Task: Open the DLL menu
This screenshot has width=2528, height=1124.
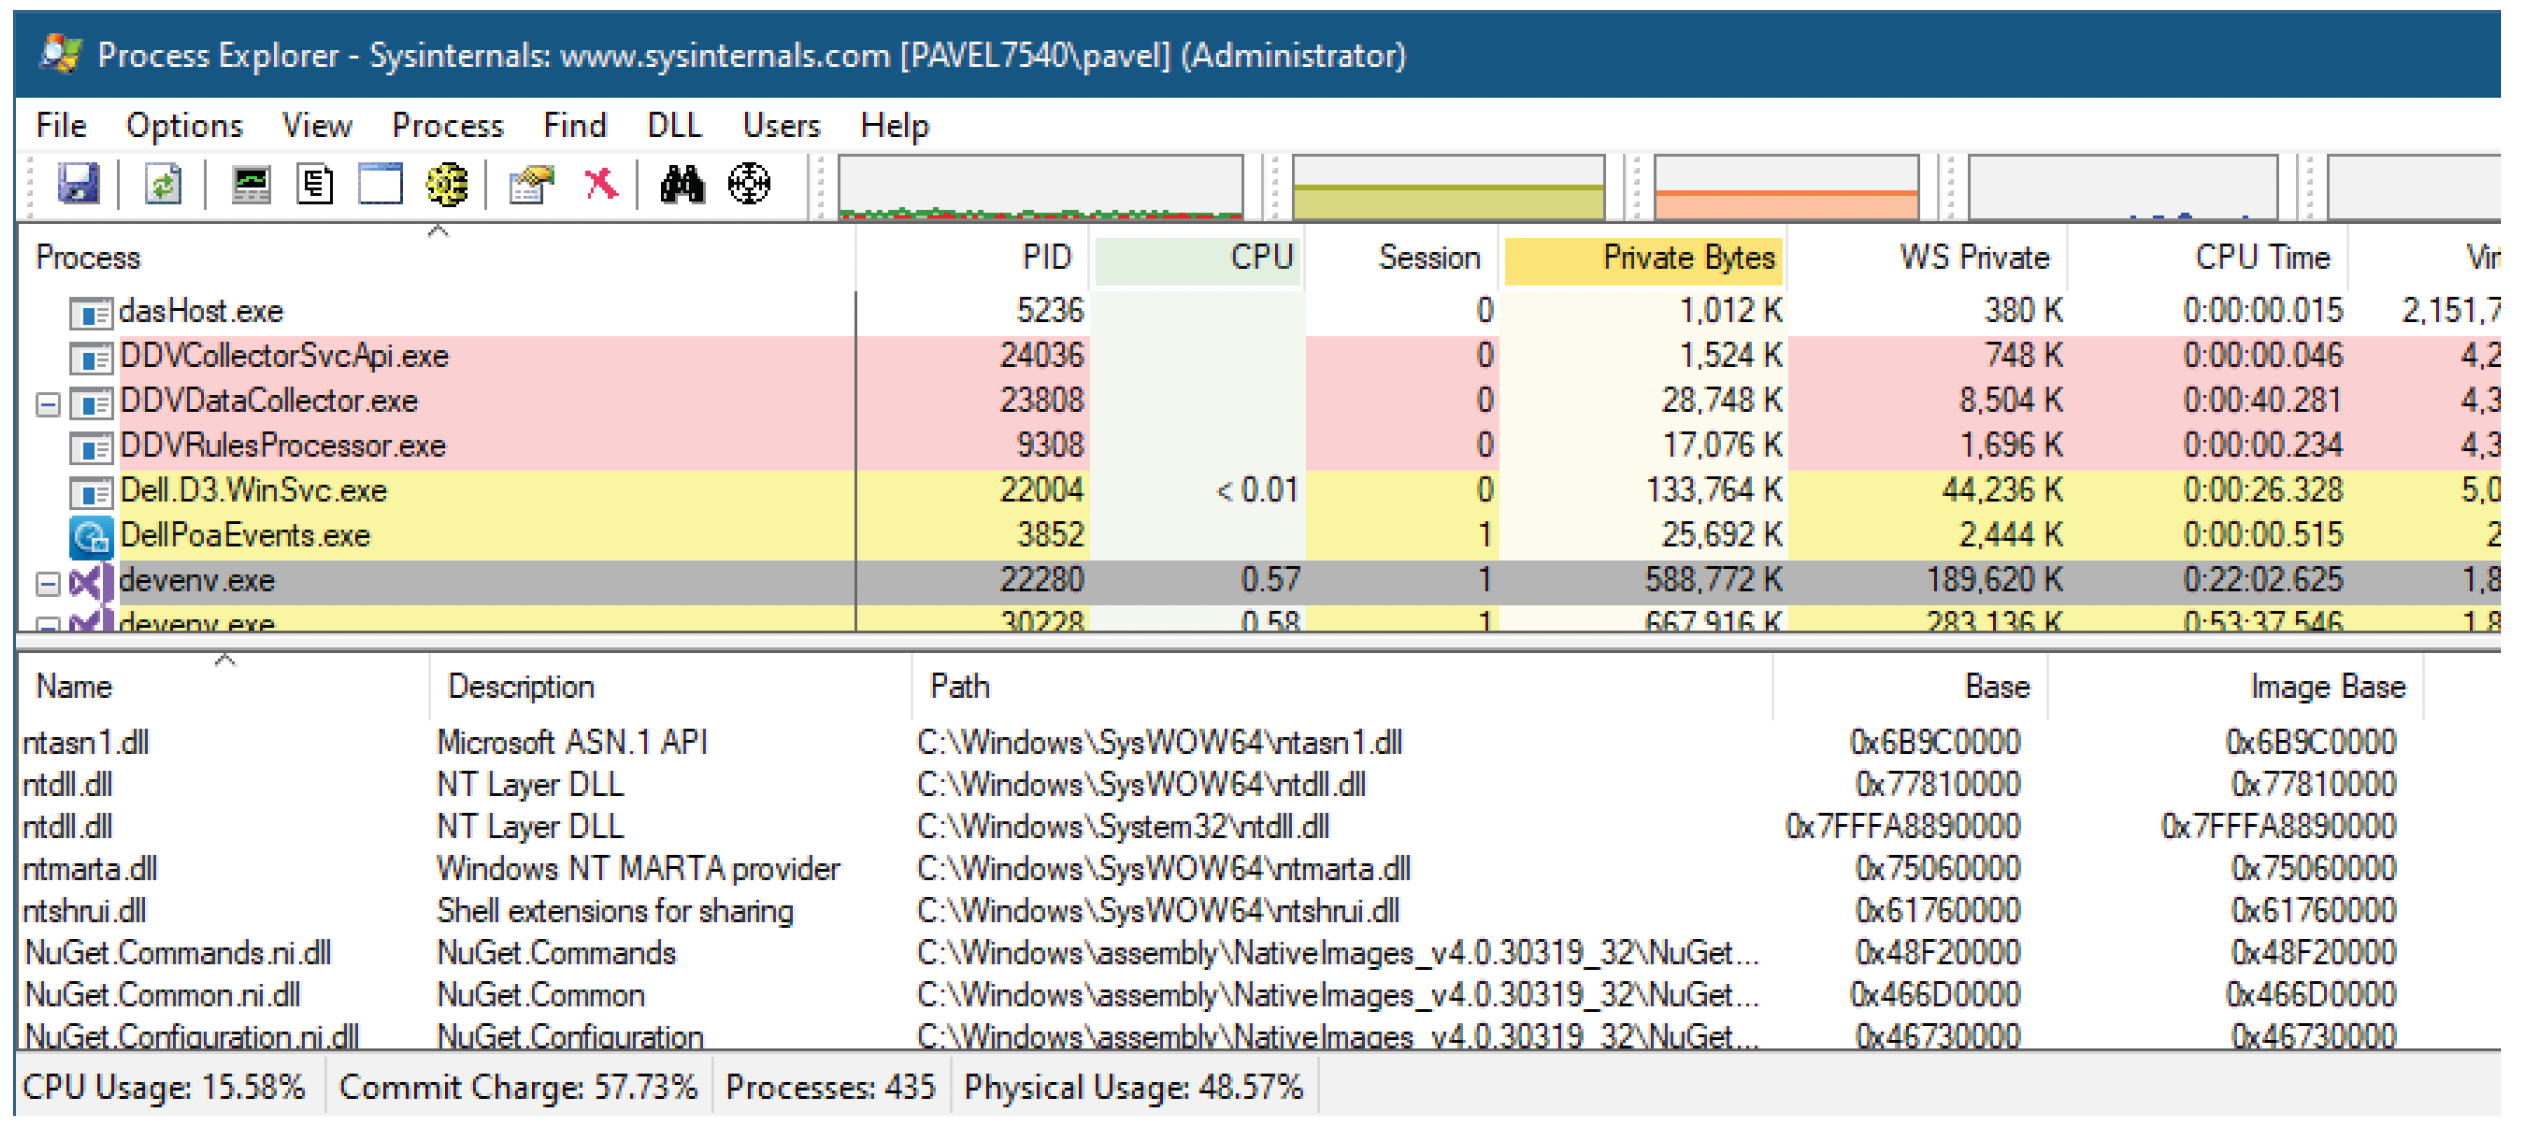Action: [674, 125]
